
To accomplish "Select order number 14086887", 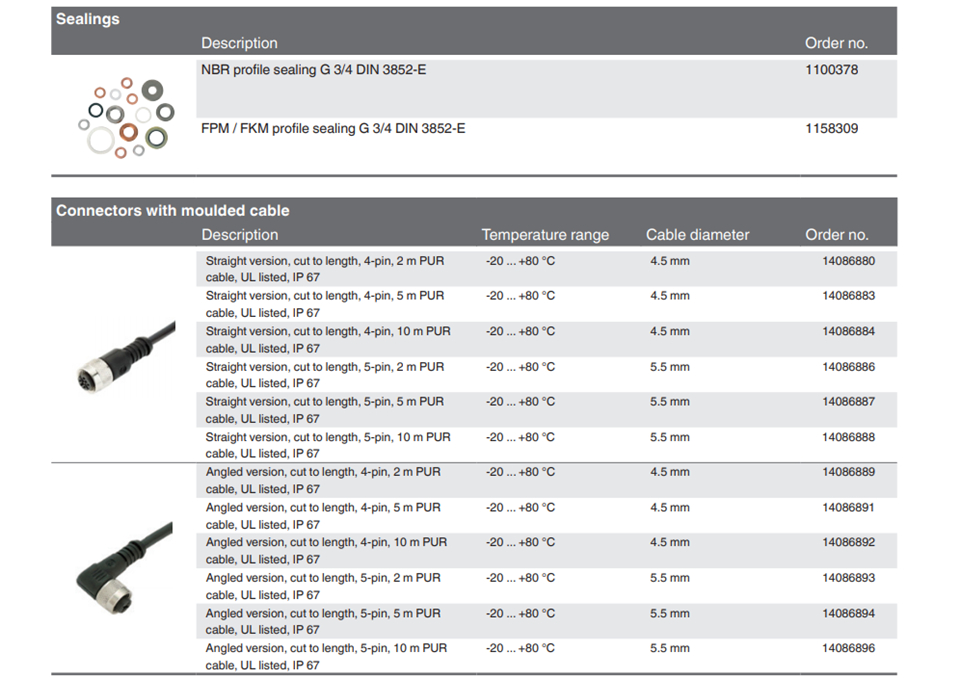I will (x=849, y=402).
